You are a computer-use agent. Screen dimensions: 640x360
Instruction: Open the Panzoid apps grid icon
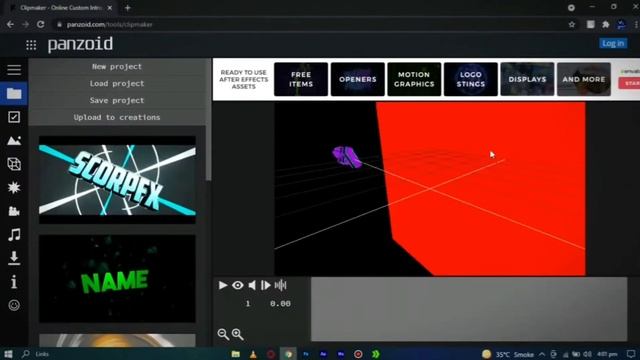tap(31, 44)
